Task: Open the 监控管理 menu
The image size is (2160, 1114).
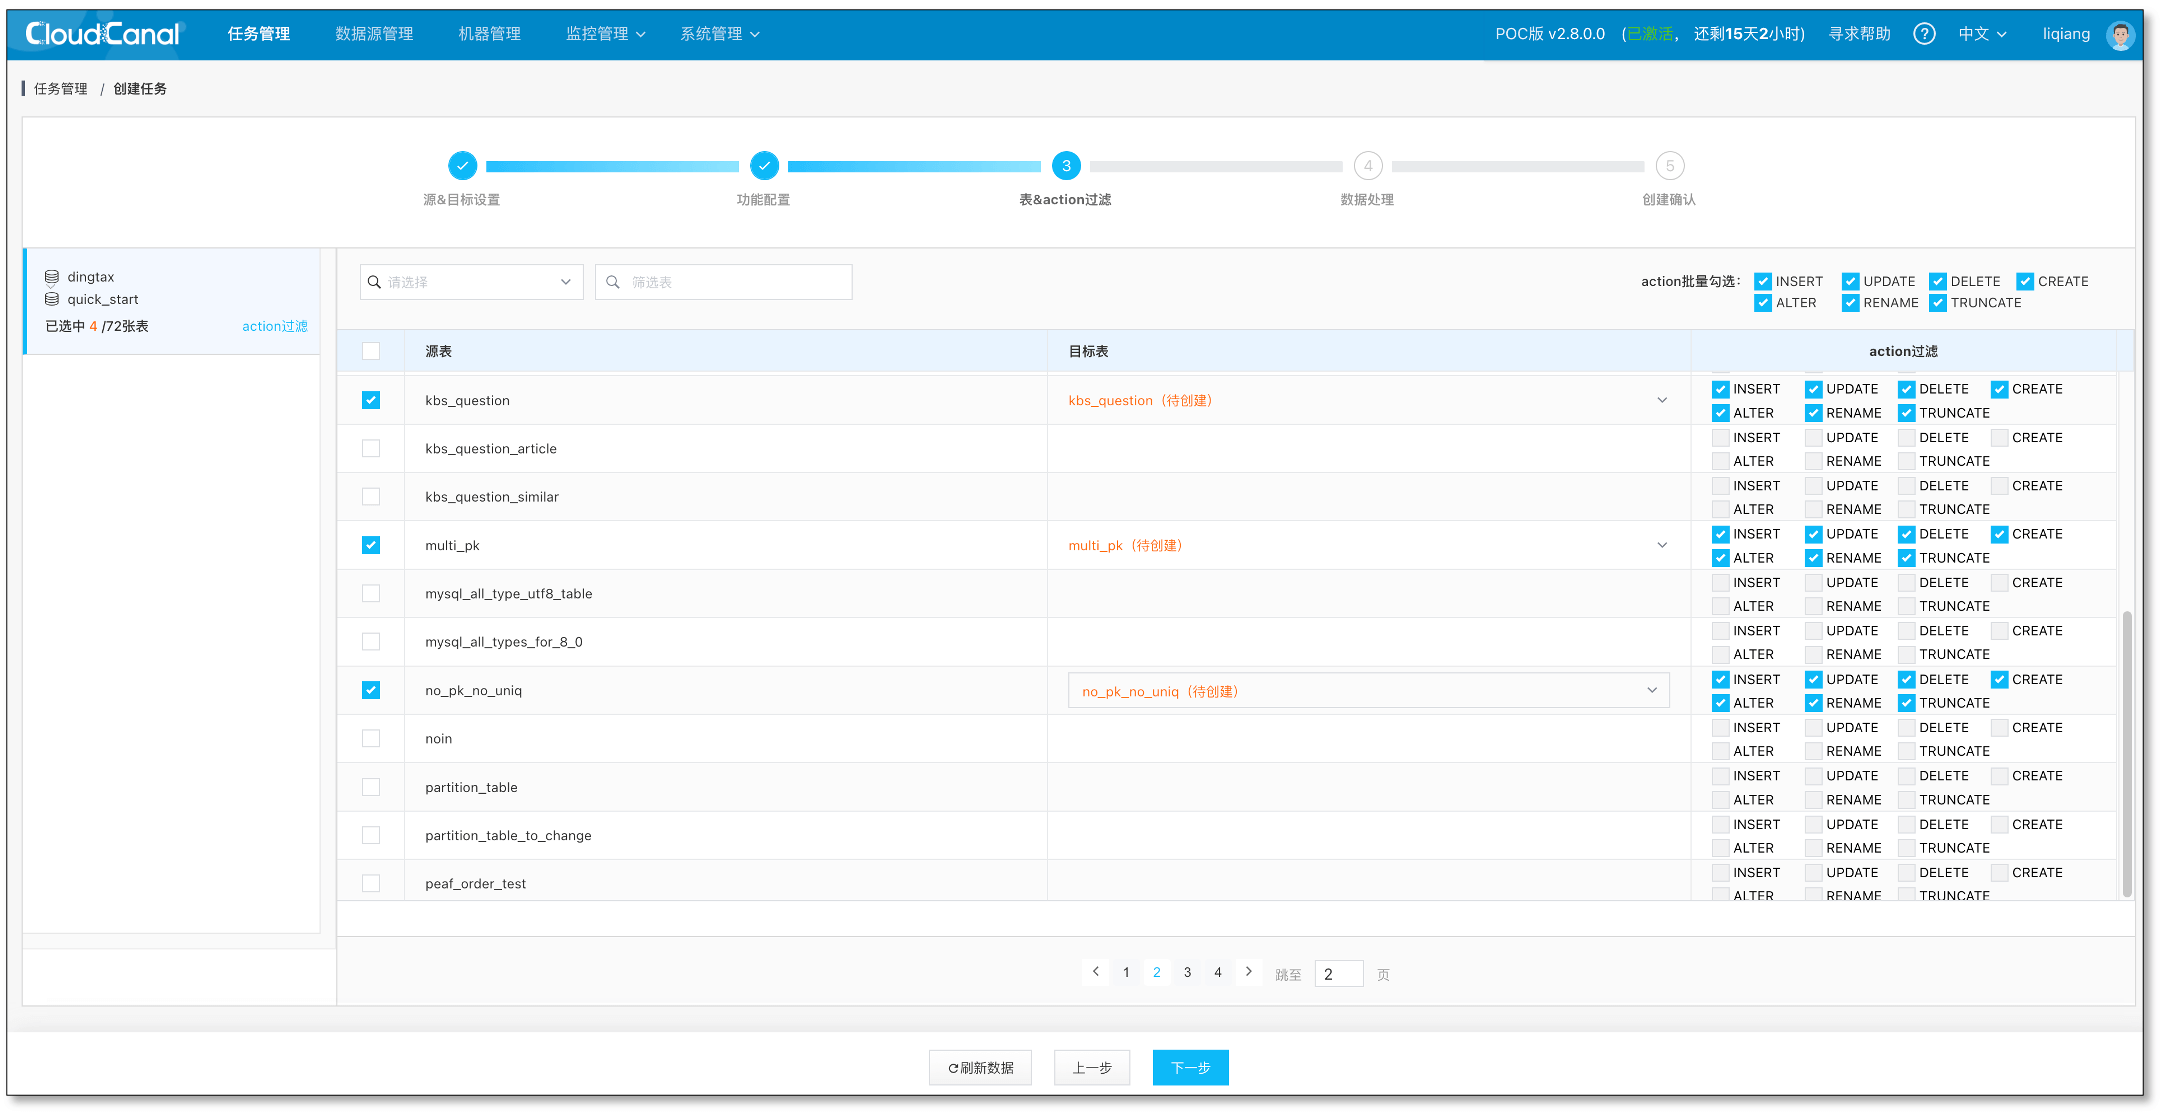Action: (x=605, y=34)
